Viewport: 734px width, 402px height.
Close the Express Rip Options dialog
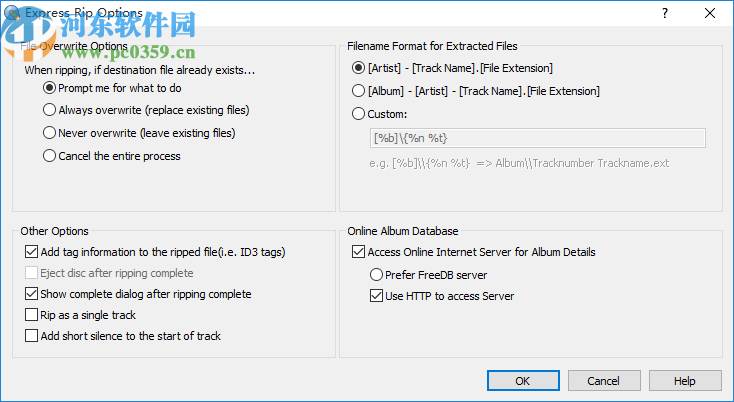pyautogui.click(x=710, y=14)
